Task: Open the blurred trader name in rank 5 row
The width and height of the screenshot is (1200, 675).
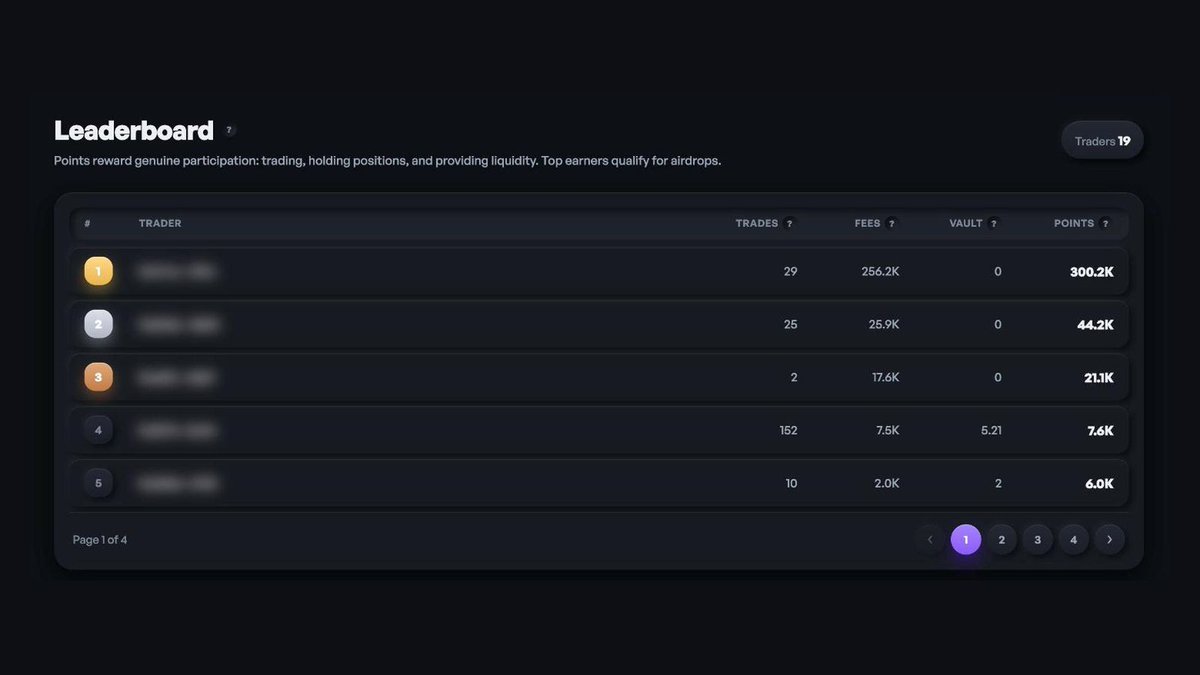Action: 178,483
